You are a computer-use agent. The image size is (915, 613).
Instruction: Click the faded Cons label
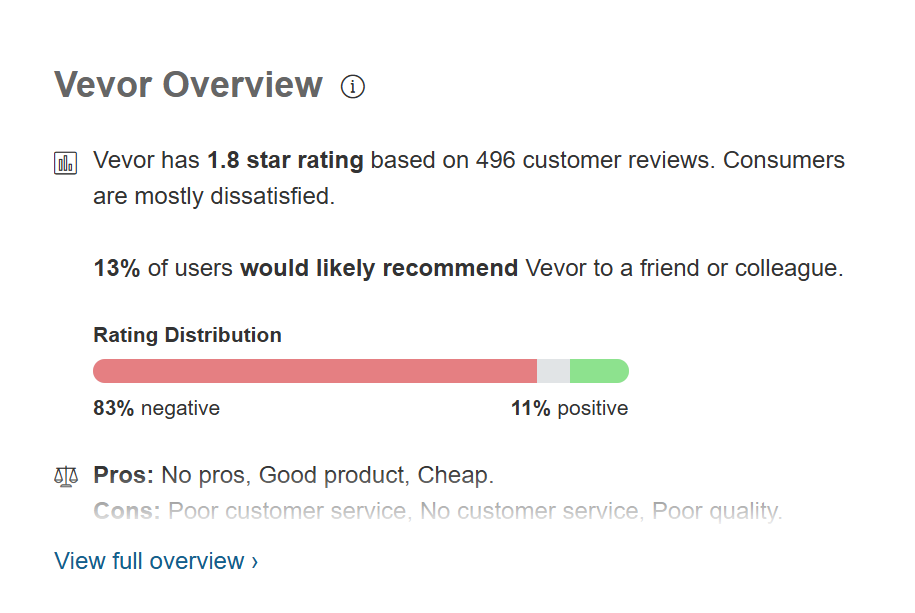[127, 512]
